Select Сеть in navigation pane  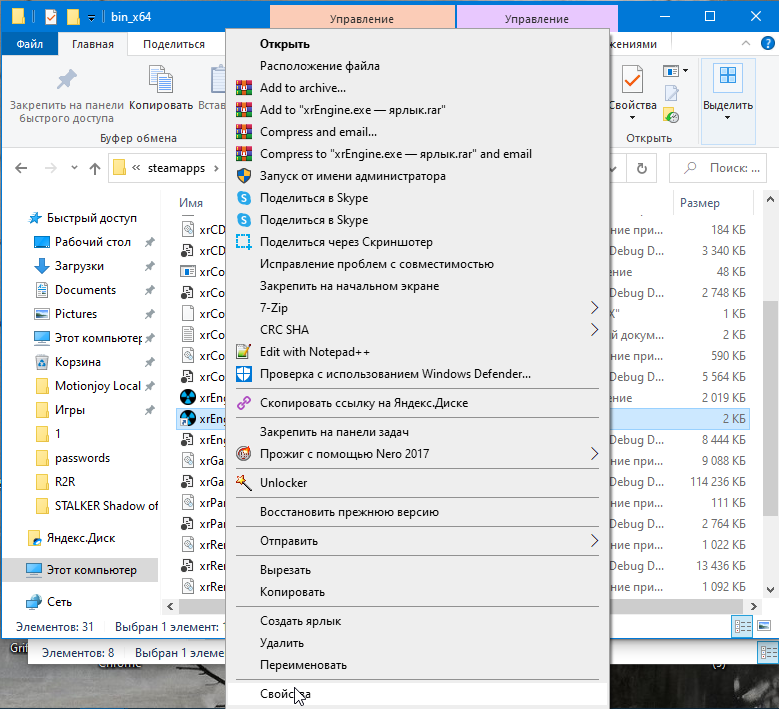click(59, 602)
